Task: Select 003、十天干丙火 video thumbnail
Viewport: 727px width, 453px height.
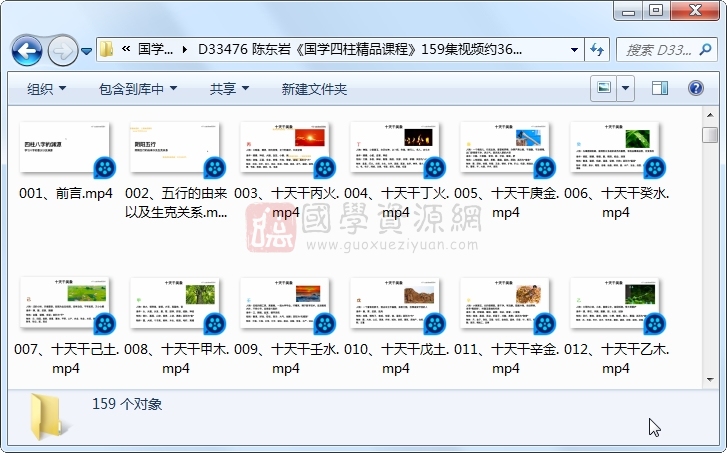Action: [x=286, y=149]
